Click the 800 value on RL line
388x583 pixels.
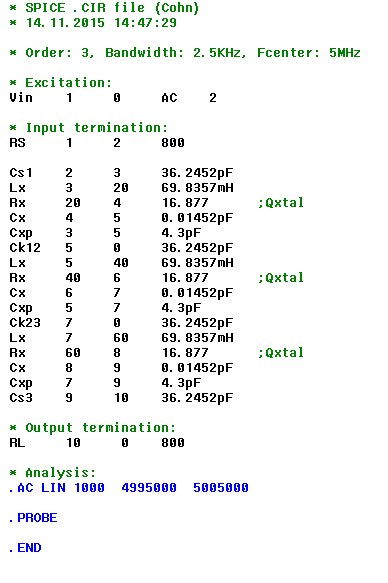click(173, 443)
